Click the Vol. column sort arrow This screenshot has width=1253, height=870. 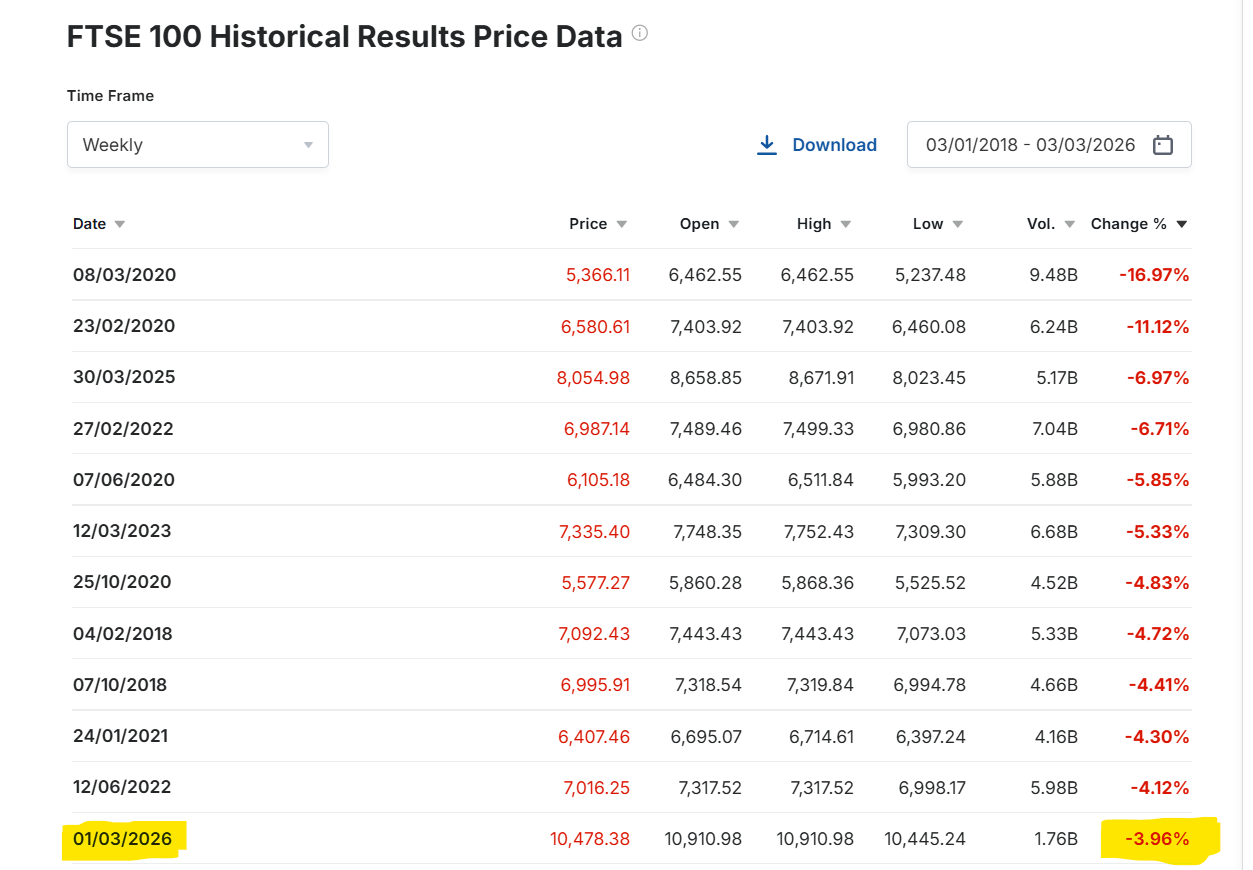[x=1069, y=224]
